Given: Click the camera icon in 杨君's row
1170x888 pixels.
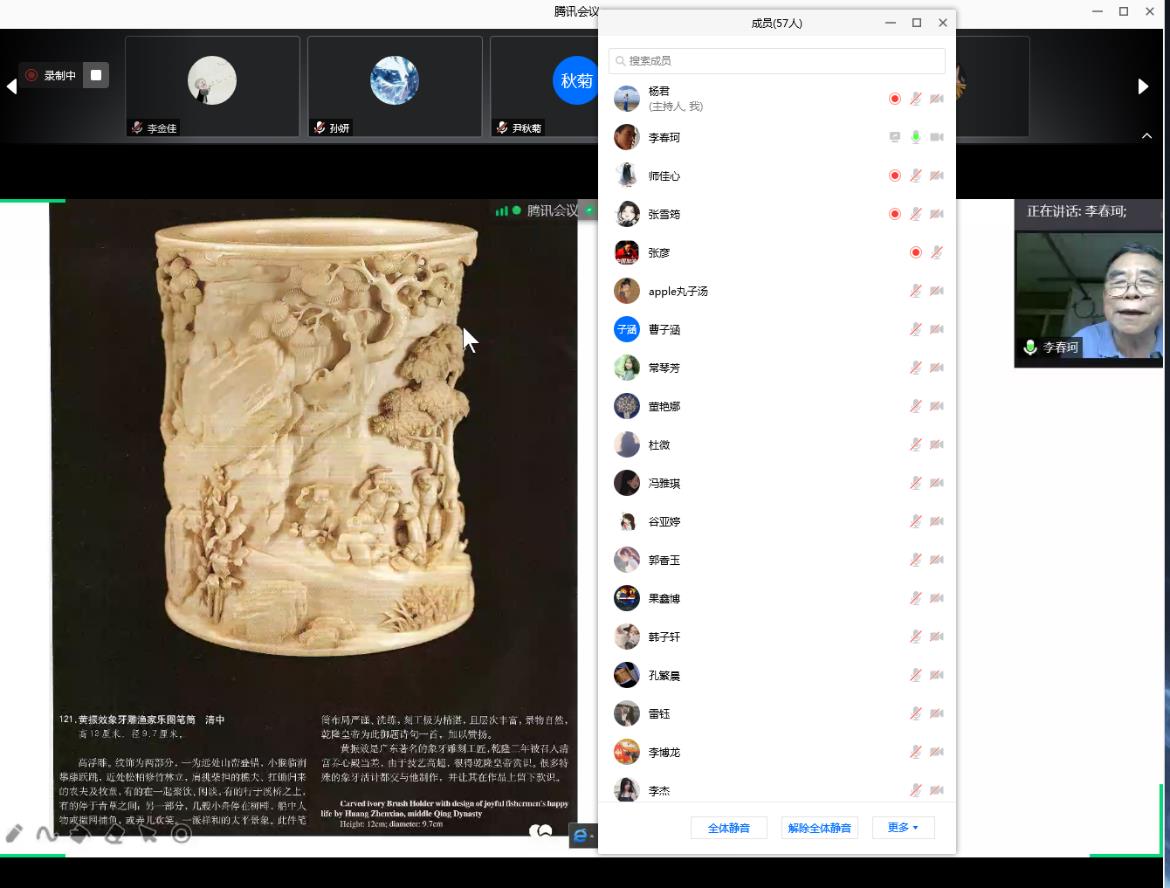Looking at the screenshot, I should 937,99.
